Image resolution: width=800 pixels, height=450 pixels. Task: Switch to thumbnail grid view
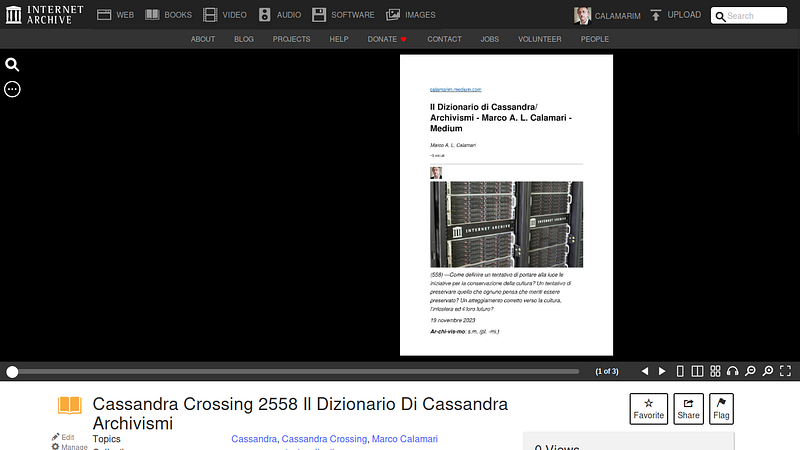(x=715, y=371)
